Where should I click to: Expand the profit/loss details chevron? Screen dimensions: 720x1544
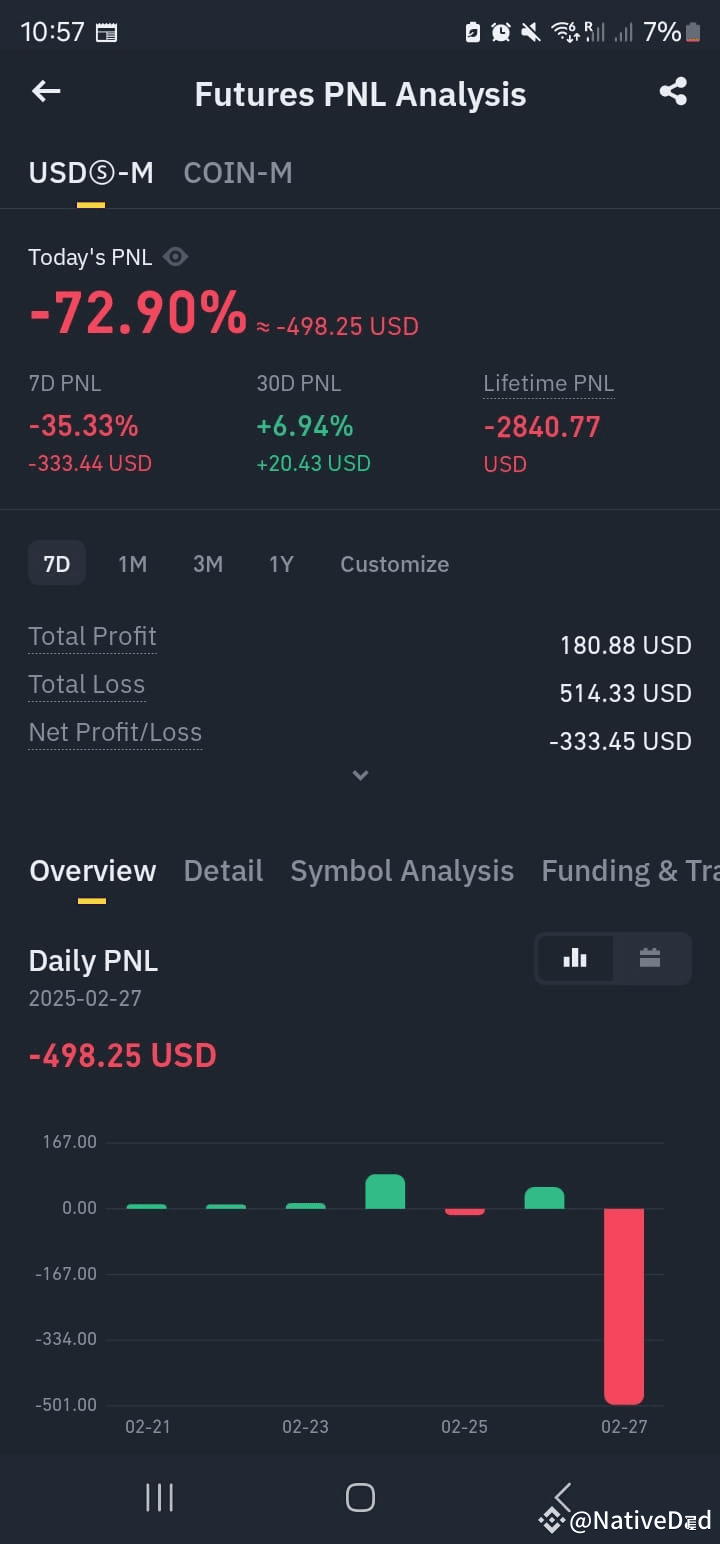click(x=360, y=775)
